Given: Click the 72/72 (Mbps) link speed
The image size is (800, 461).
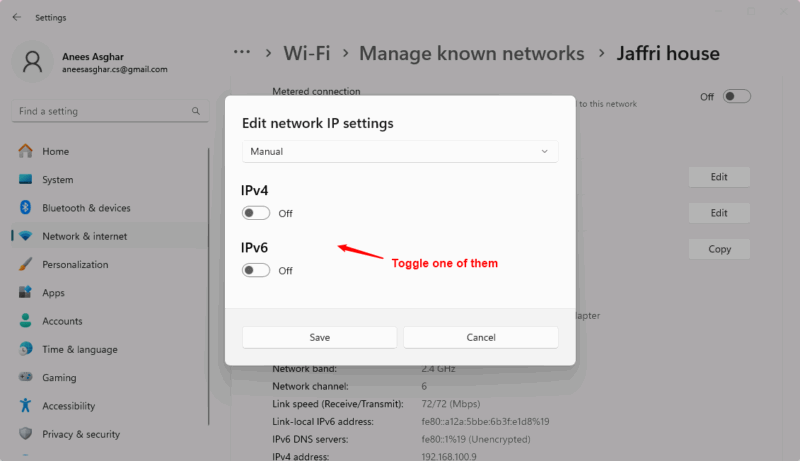Looking at the screenshot, I should pos(451,403).
